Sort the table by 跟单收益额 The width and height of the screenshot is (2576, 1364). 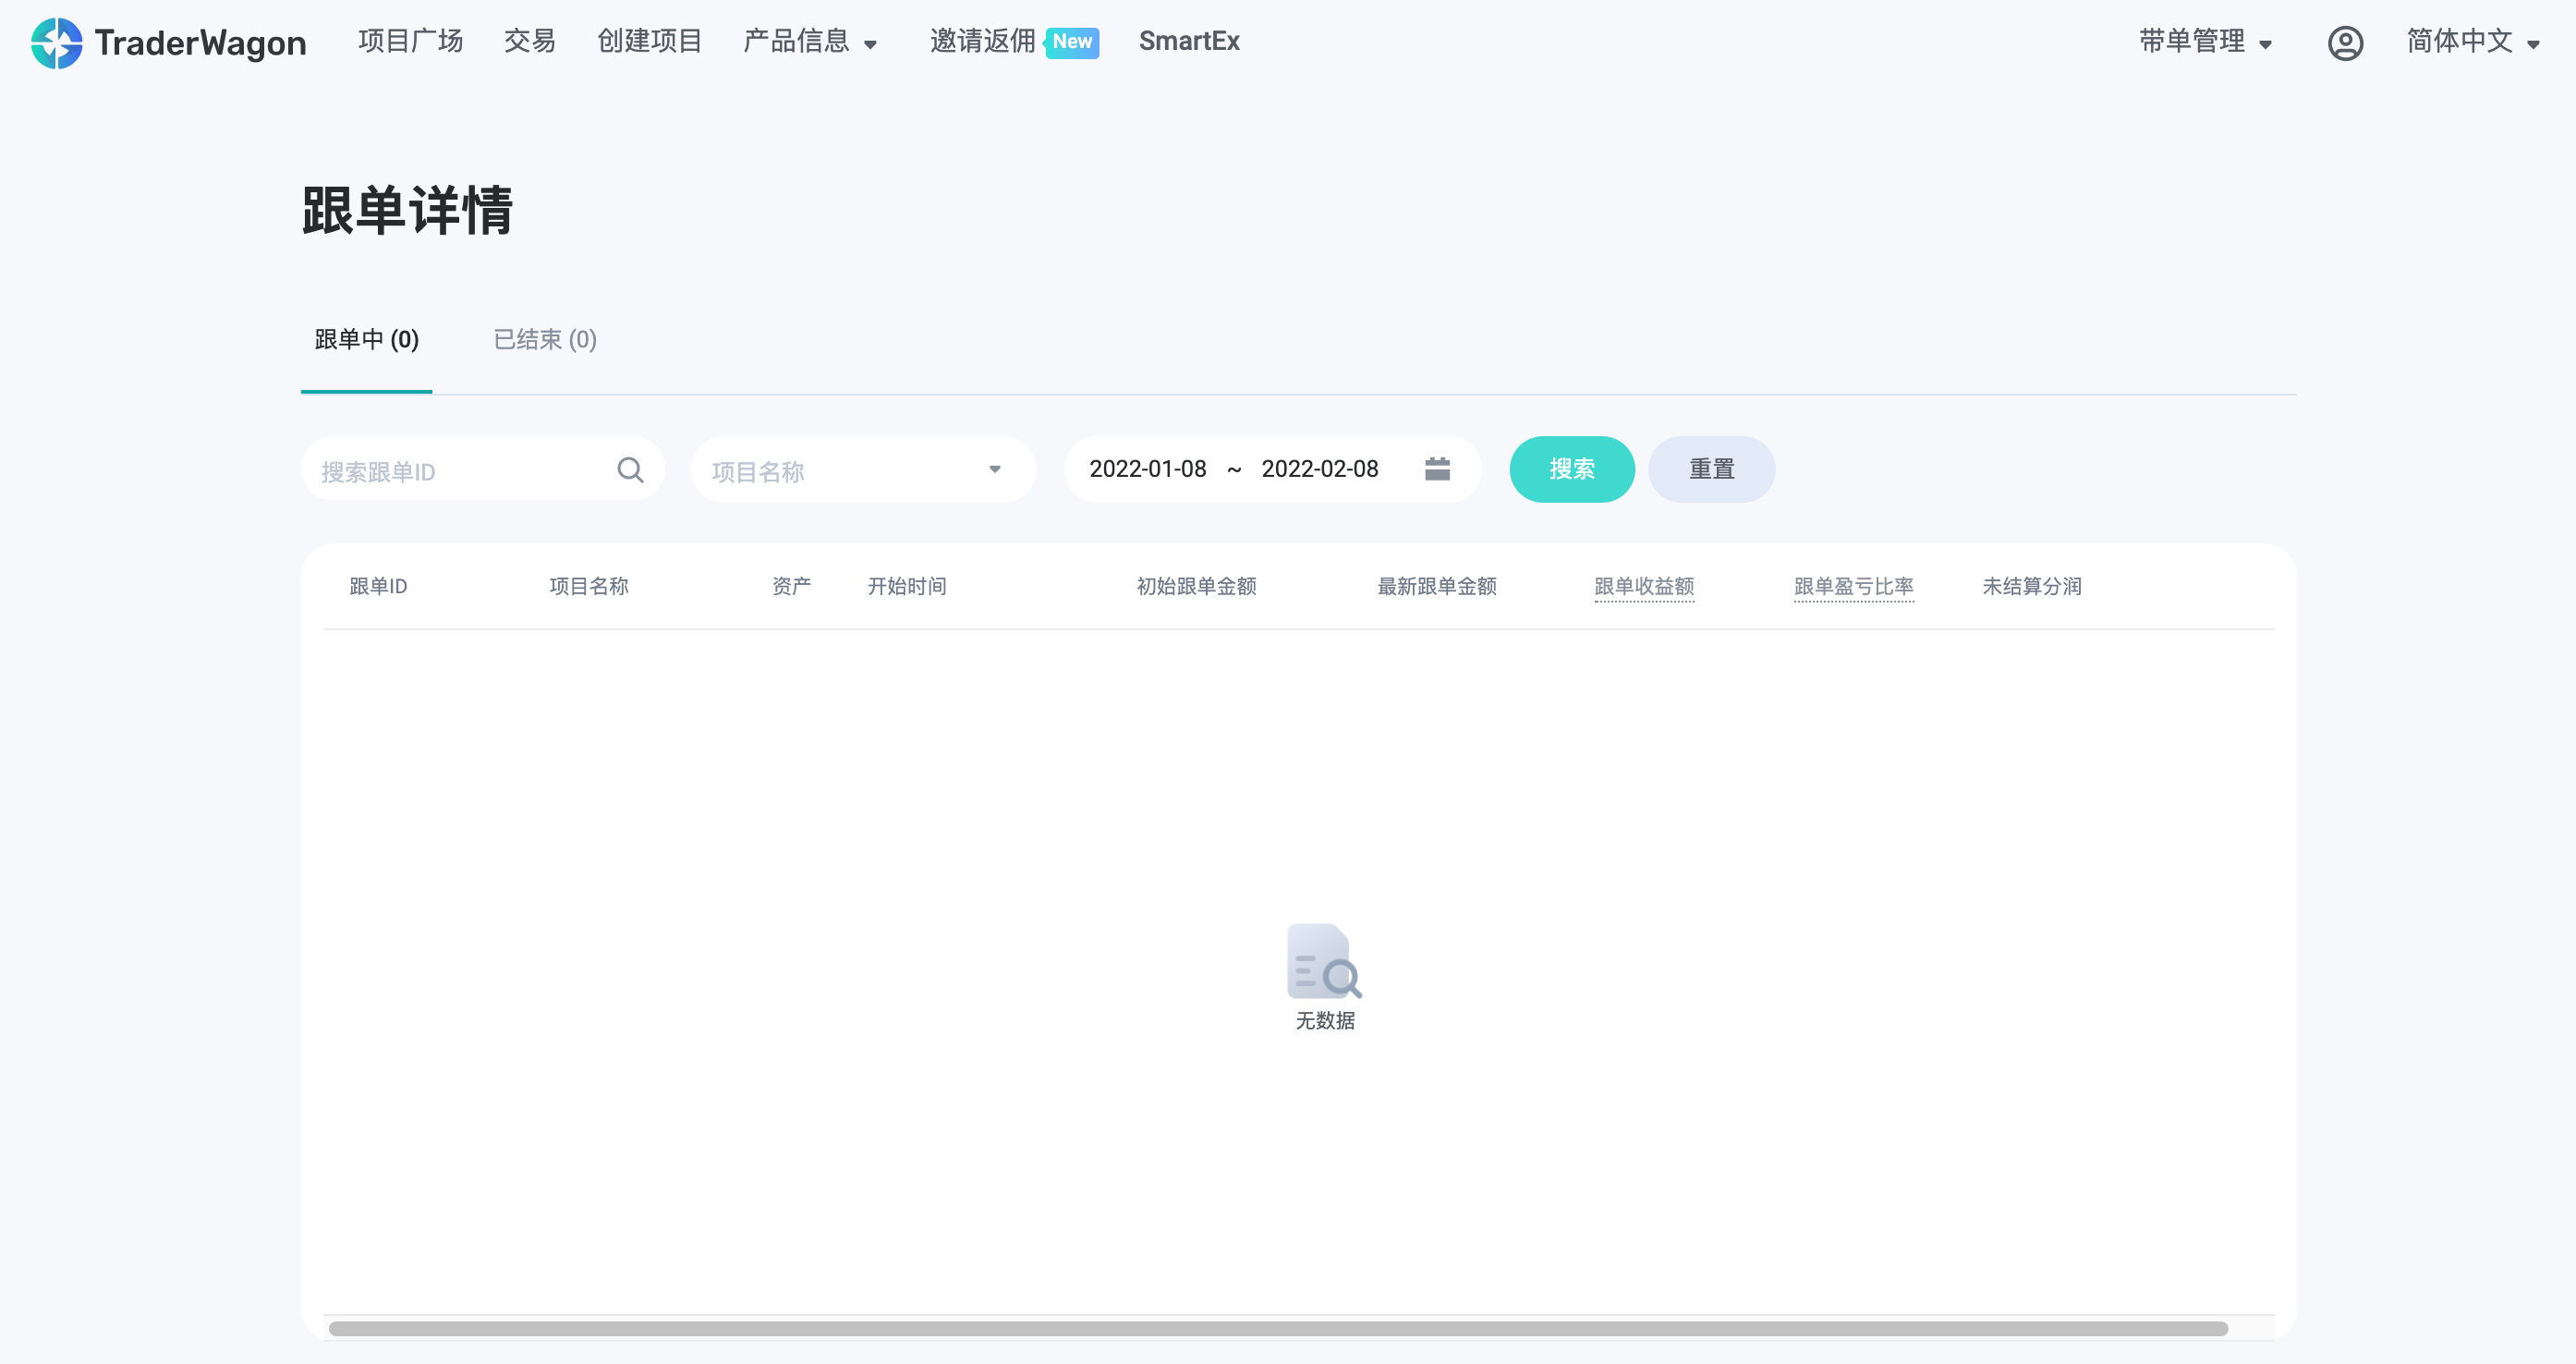(x=1644, y=586)
